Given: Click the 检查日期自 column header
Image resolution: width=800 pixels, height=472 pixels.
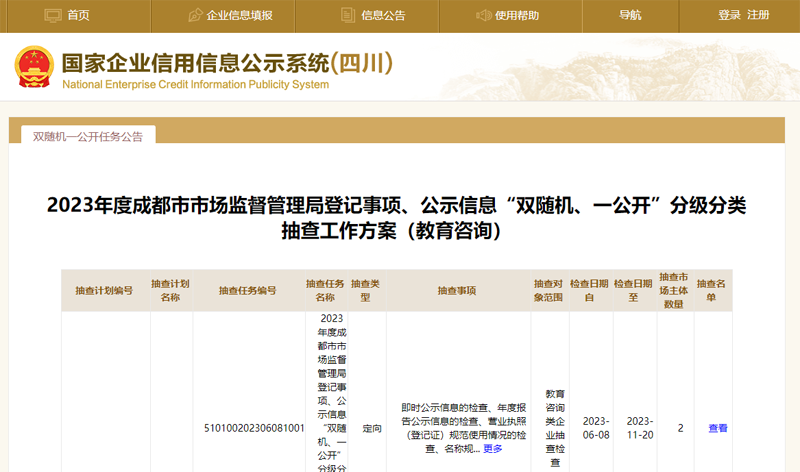Looking at the screenshot, I should click(589, 290).
